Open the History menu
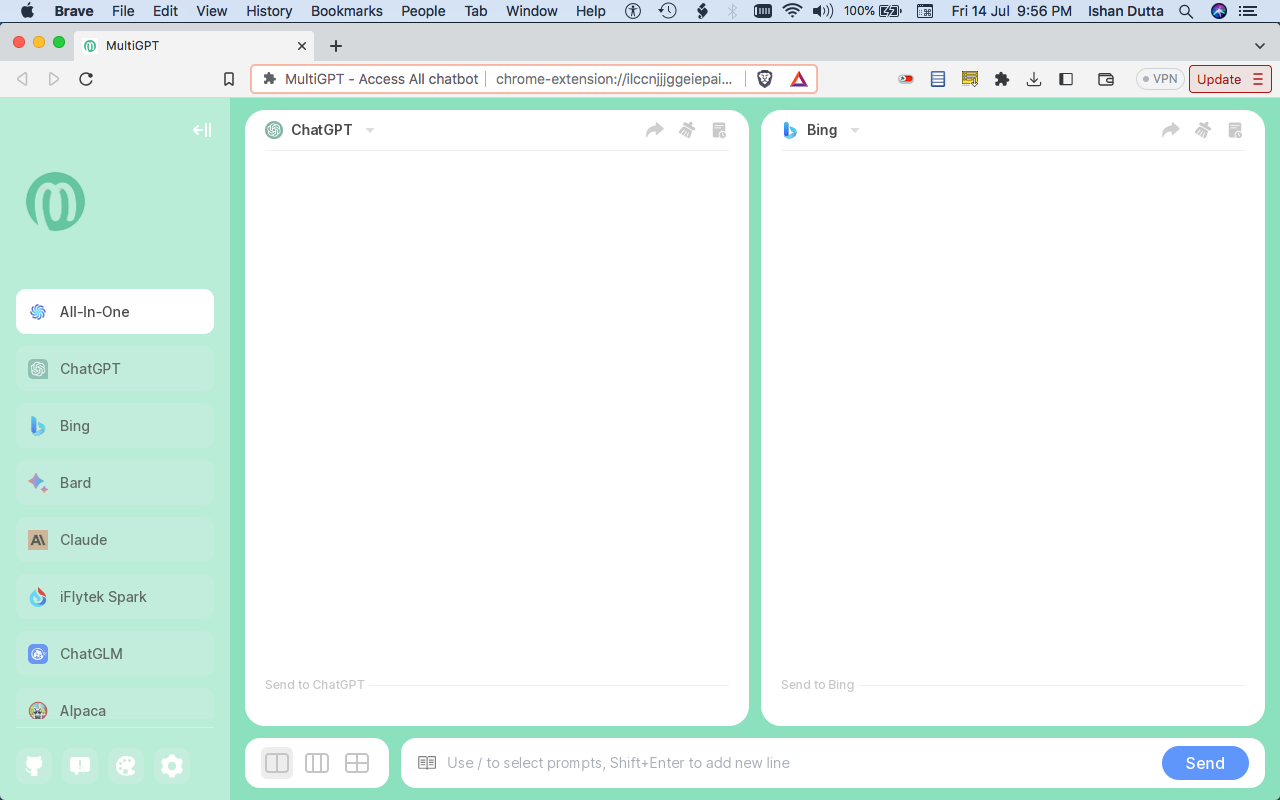This screenshot has height=800, width=1280. (x=269, y=11)
